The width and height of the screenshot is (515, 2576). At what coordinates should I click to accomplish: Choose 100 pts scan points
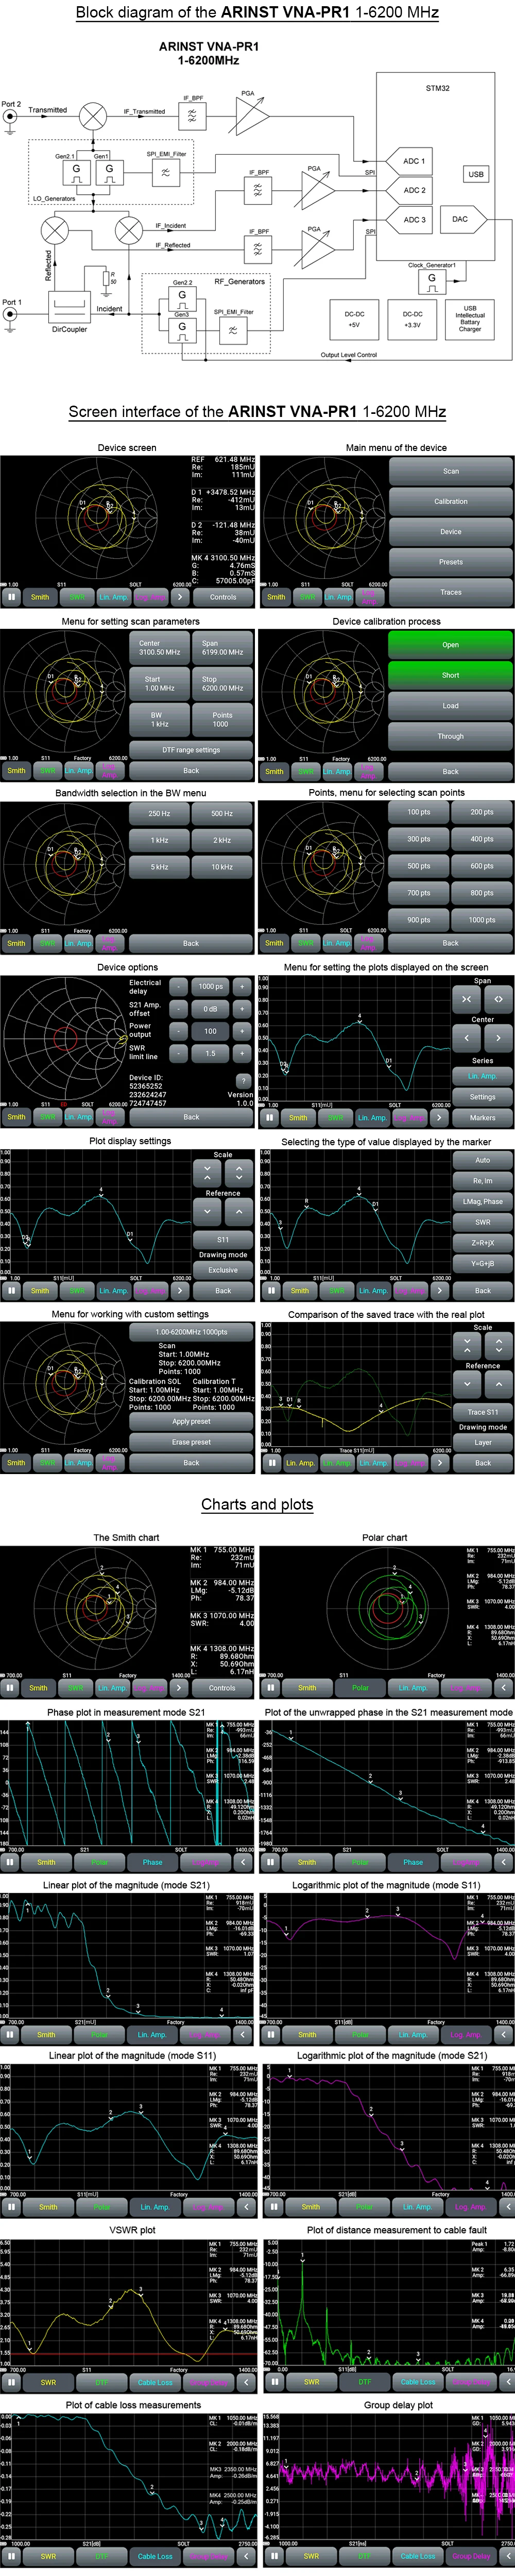(x=419, y=812)
